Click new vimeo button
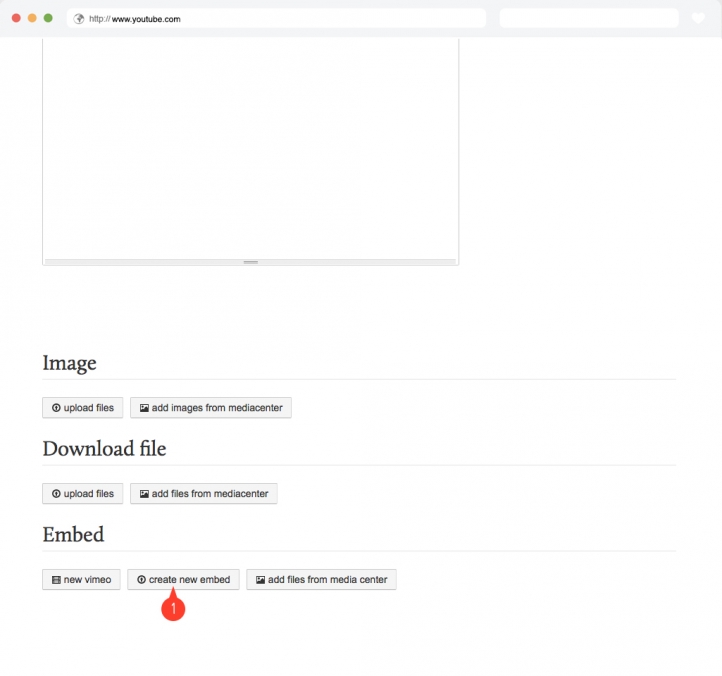This screenshot has width=722, height=676. coord(81,579)
